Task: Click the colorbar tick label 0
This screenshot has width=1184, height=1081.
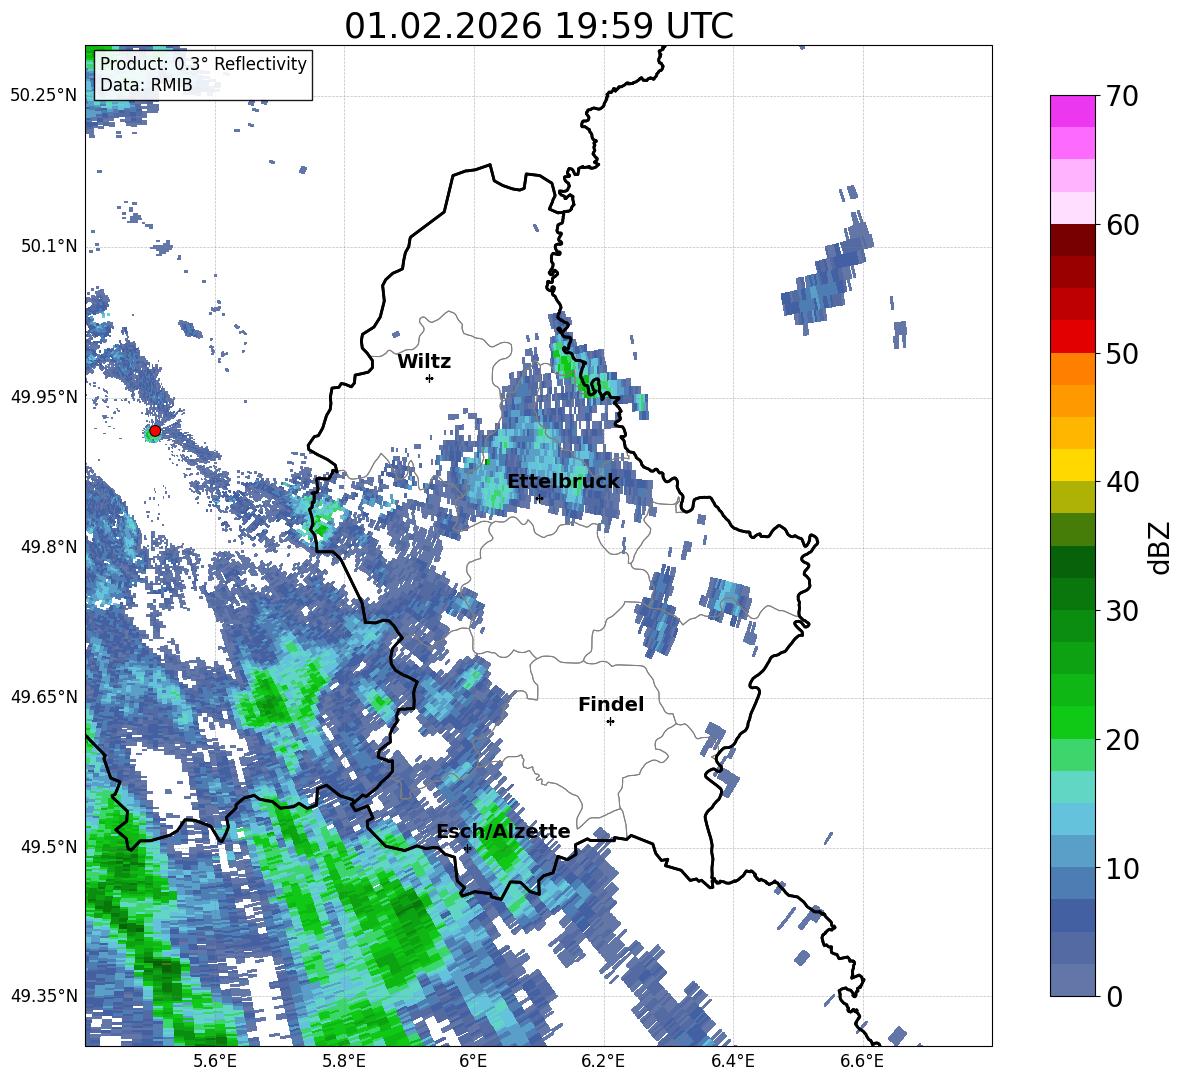Action: [1114, 997]
